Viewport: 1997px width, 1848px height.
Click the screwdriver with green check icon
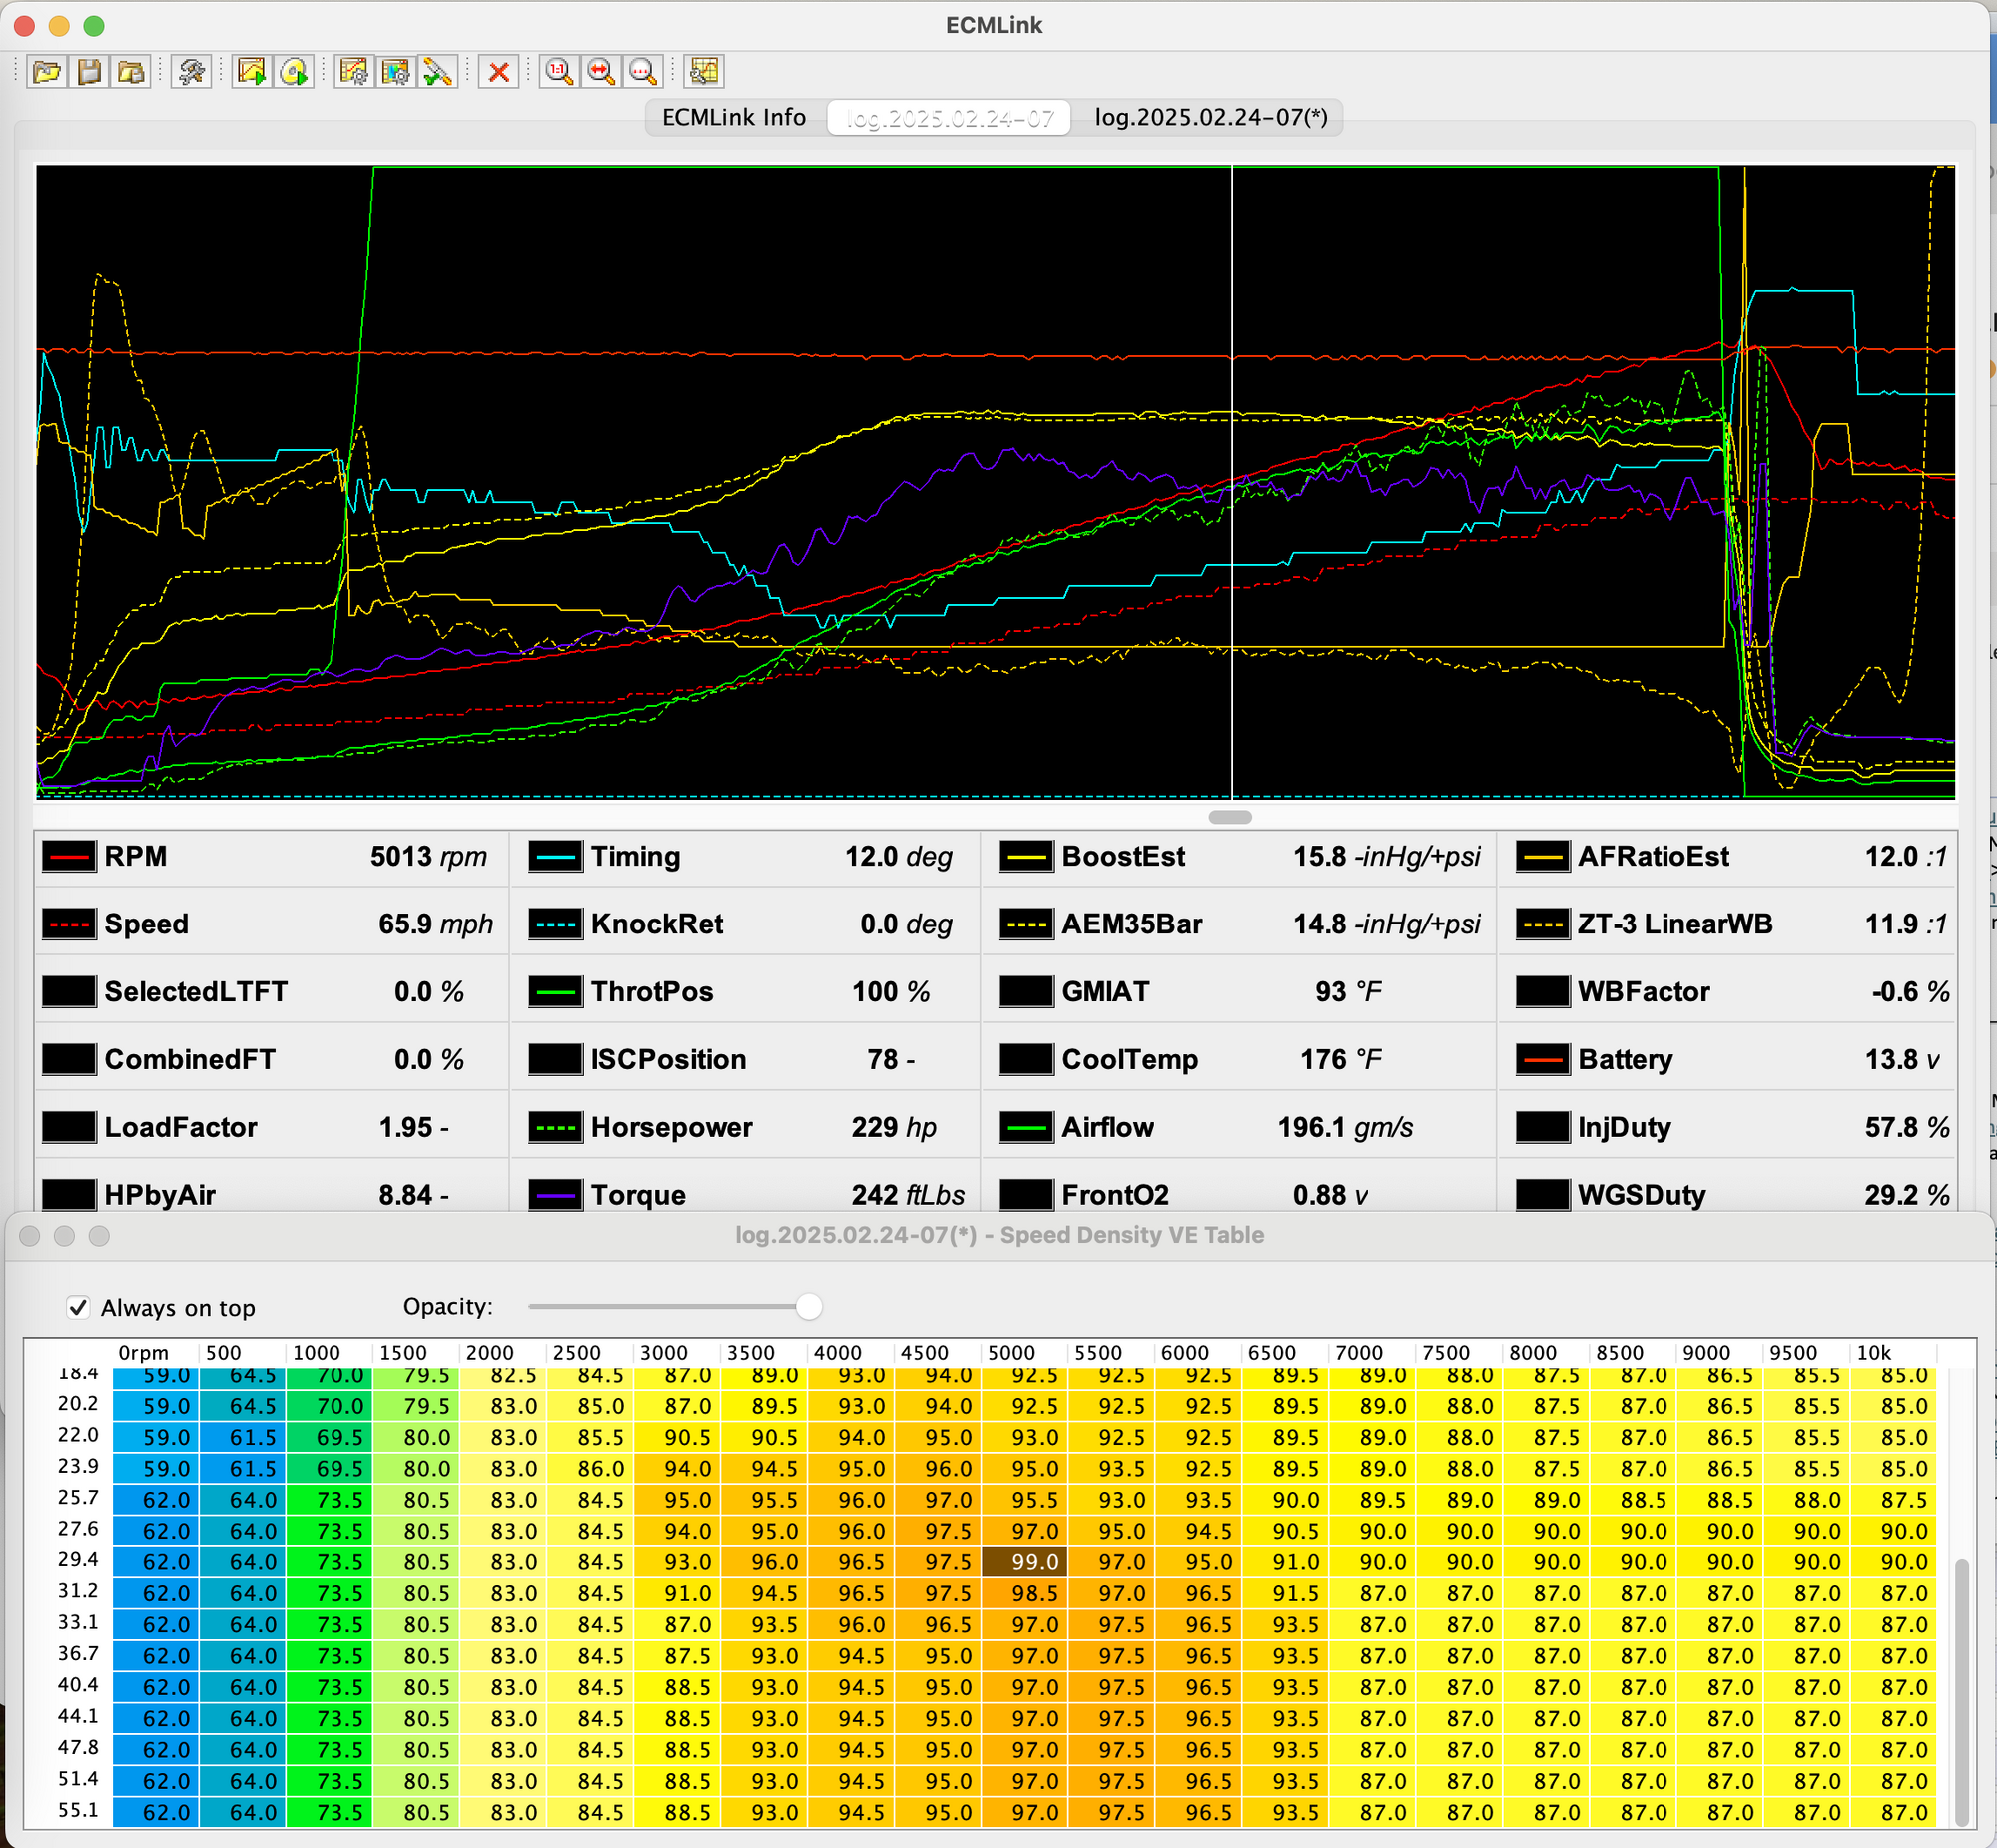(438, 71)
